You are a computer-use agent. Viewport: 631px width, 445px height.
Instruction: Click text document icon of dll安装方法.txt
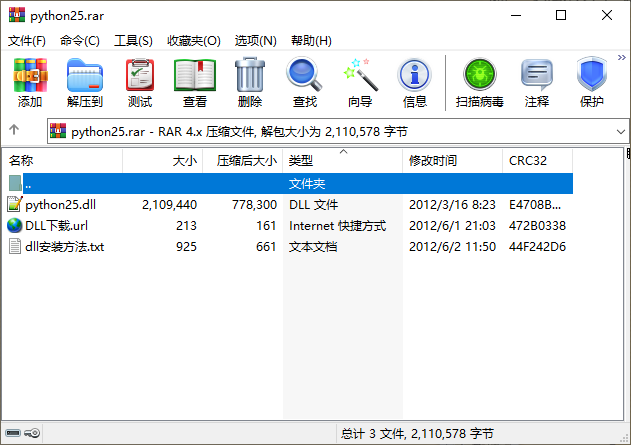click(14, 246)
